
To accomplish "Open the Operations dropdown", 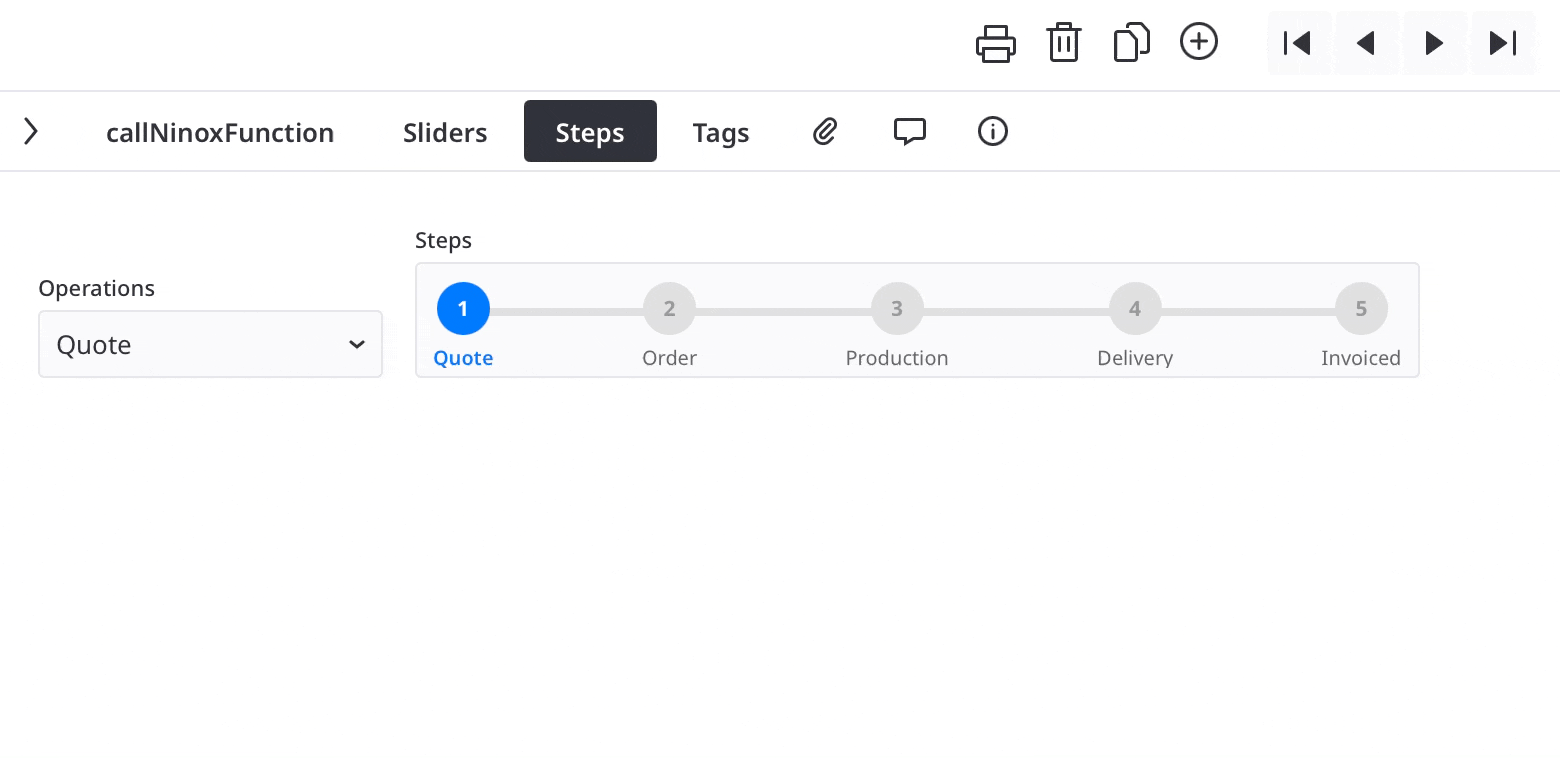I will click(210, 344).
